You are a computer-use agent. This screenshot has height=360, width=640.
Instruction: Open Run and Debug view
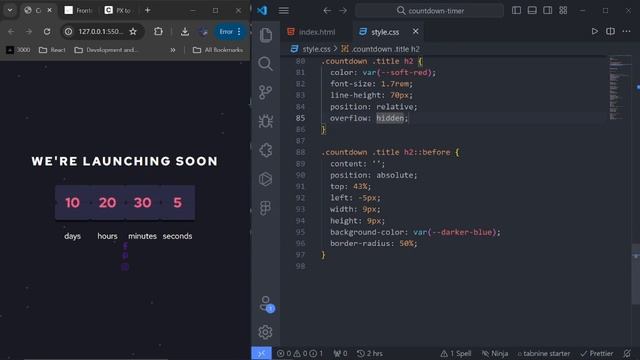tap(265, 121)
